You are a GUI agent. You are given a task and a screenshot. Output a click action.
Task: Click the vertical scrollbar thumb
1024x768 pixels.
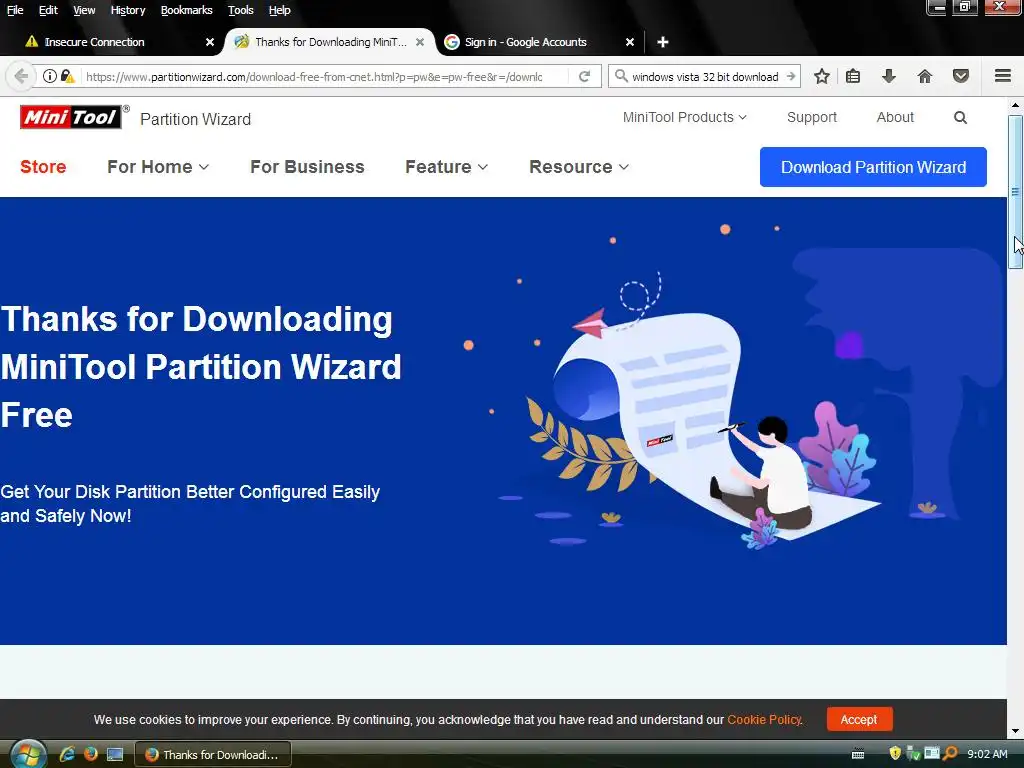click(x=1015, y=191)
